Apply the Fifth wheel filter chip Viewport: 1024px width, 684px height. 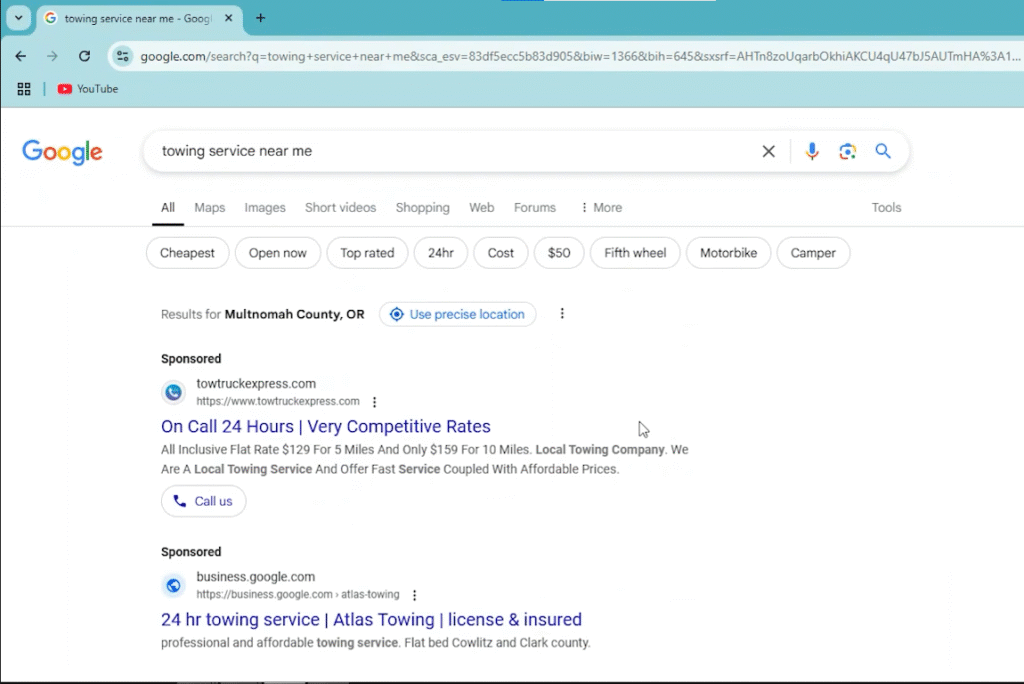(635, 253)
